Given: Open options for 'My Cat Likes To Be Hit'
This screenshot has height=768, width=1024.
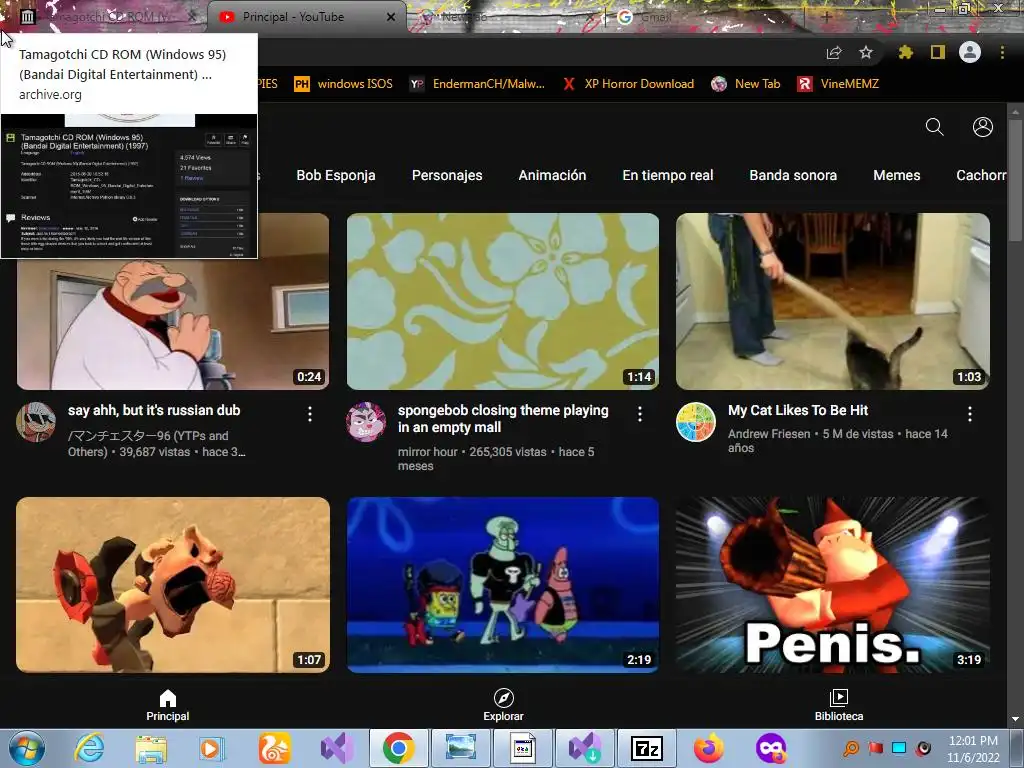Looking at the screenshot, I should pos(969,413).
